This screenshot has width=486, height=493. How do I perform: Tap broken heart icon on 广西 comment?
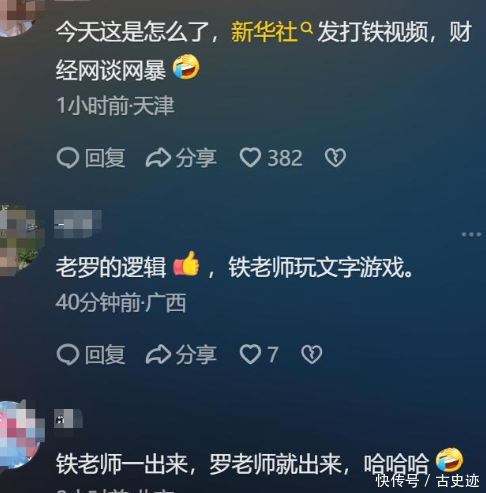tap(312, 354)
